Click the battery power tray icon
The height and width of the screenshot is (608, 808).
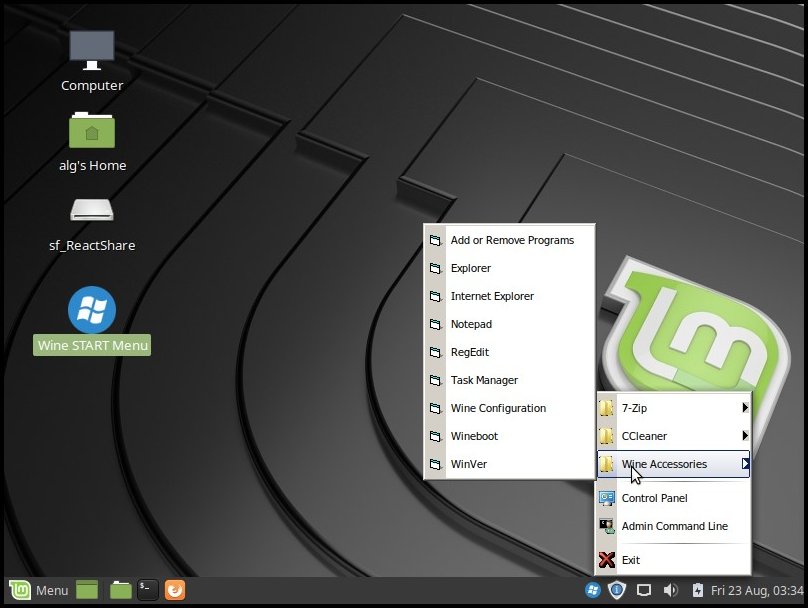697,590
